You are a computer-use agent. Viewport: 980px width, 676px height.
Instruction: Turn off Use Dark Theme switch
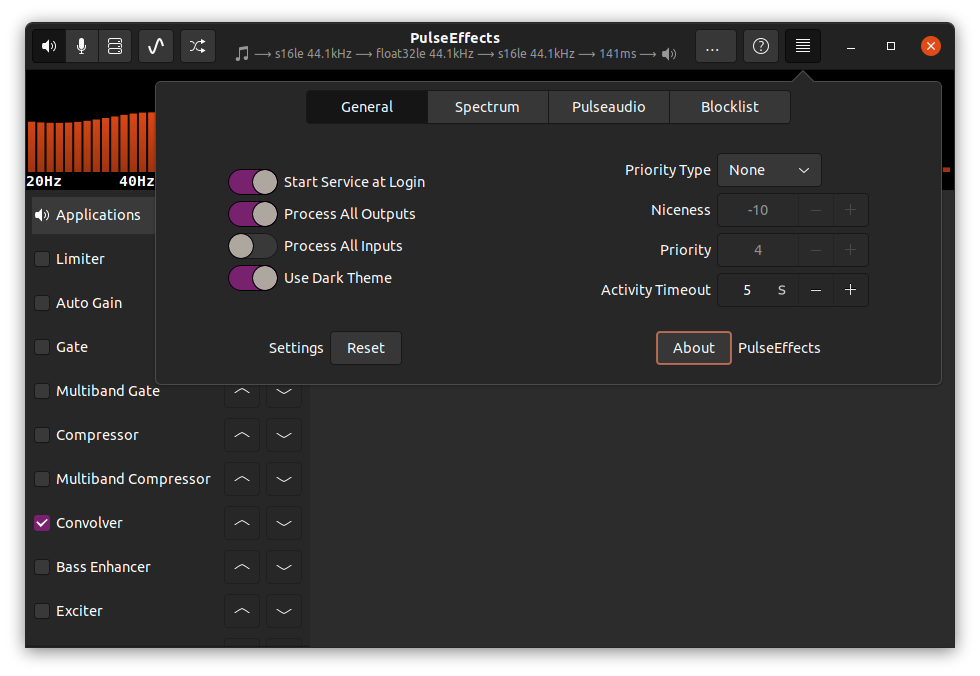click(252, 278)
